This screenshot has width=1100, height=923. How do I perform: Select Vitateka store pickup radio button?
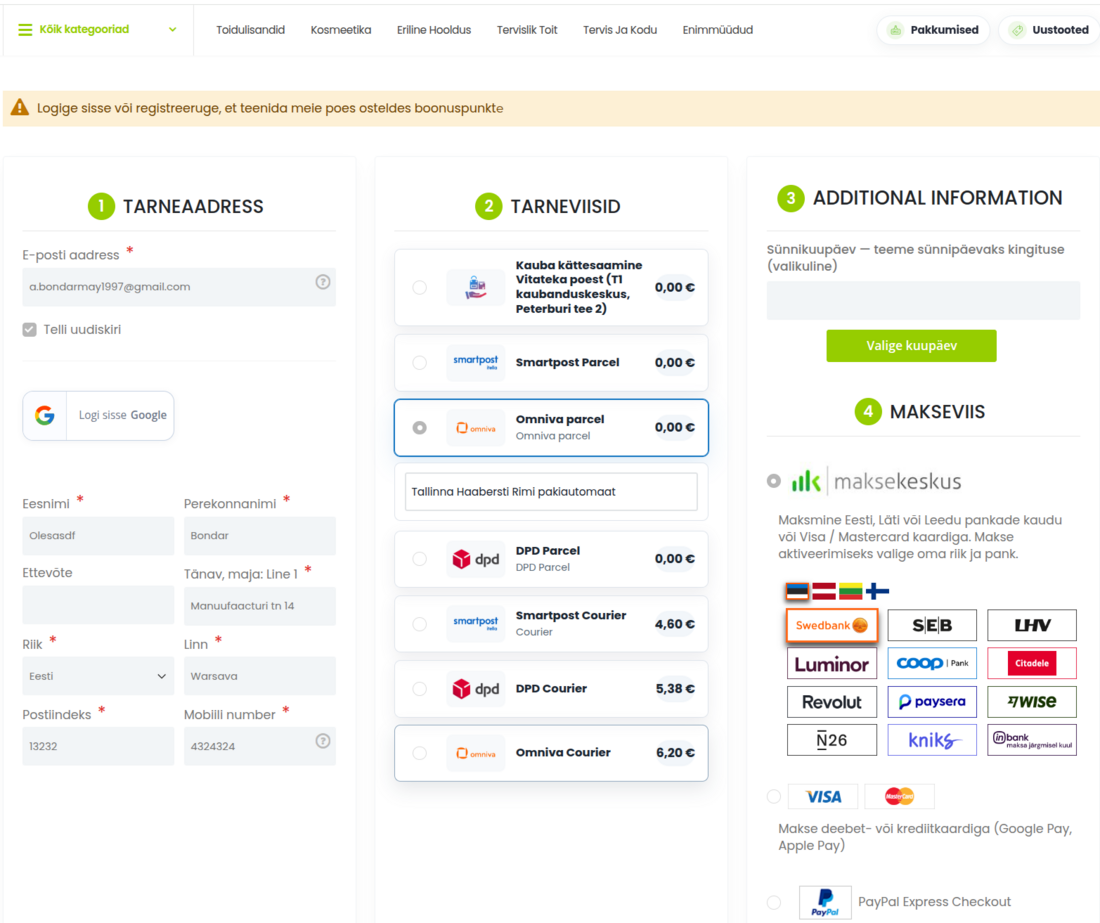(420, 288)
